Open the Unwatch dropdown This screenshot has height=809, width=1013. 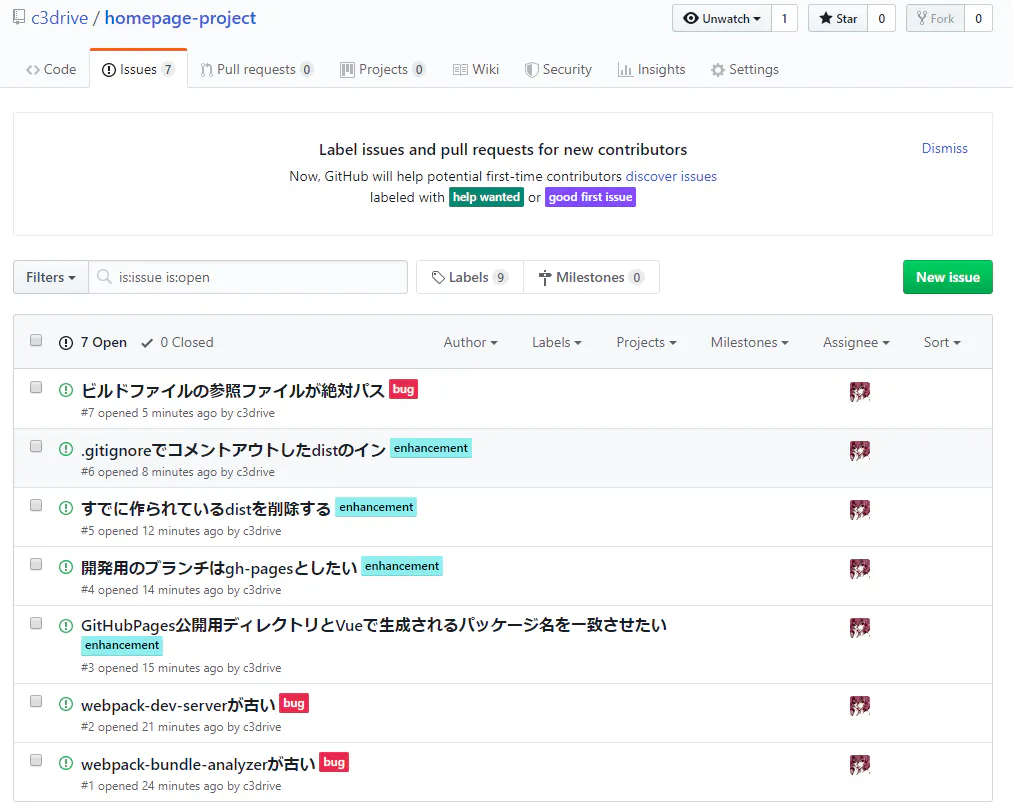(x=722, y=18)
